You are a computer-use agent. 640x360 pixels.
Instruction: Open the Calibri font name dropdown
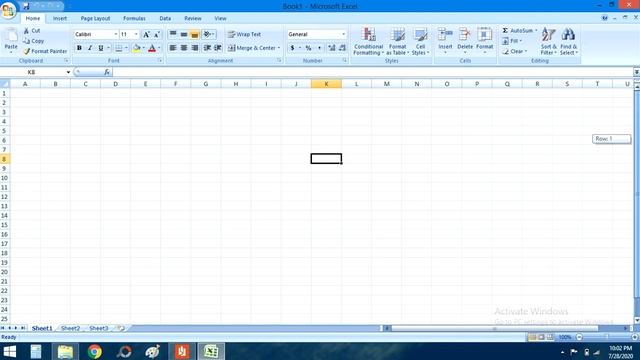tap(116, 34)
